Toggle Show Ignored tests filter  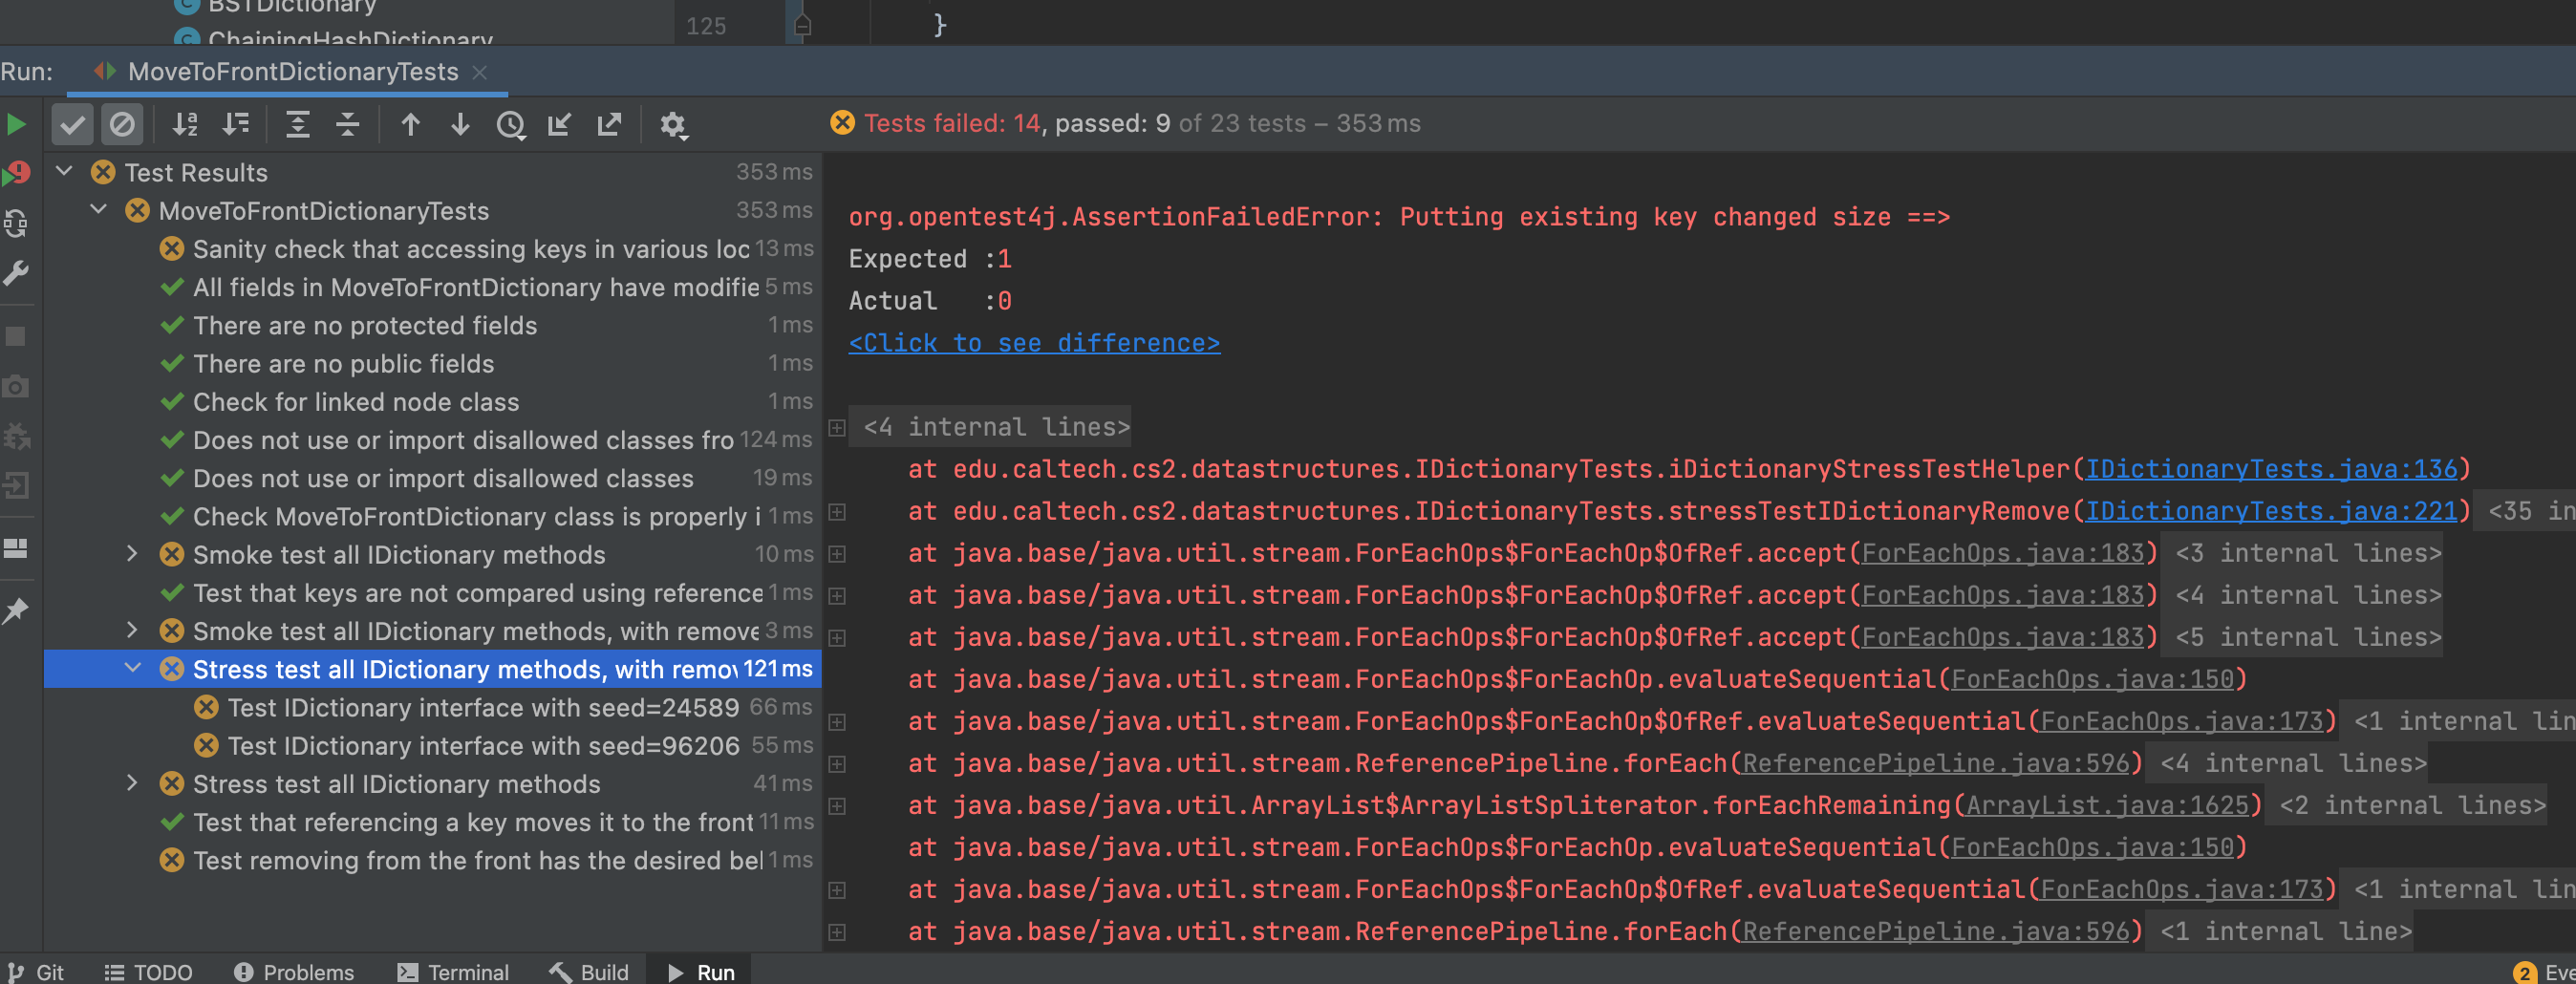click(122, 125)
